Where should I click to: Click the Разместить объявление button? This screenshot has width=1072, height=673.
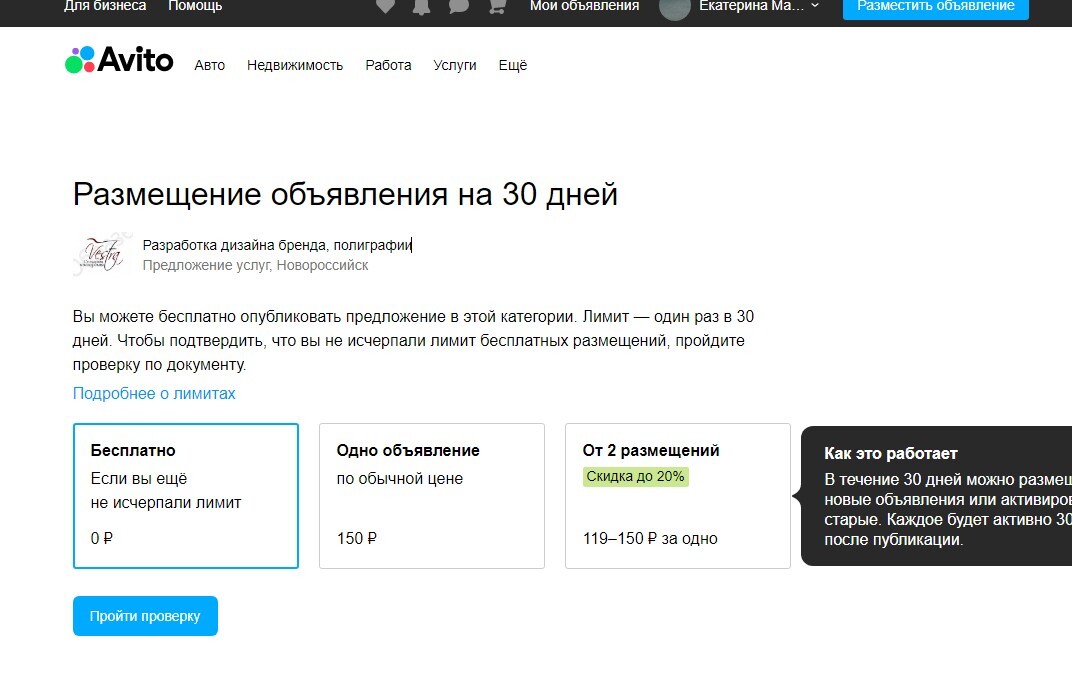click(935, 8)
